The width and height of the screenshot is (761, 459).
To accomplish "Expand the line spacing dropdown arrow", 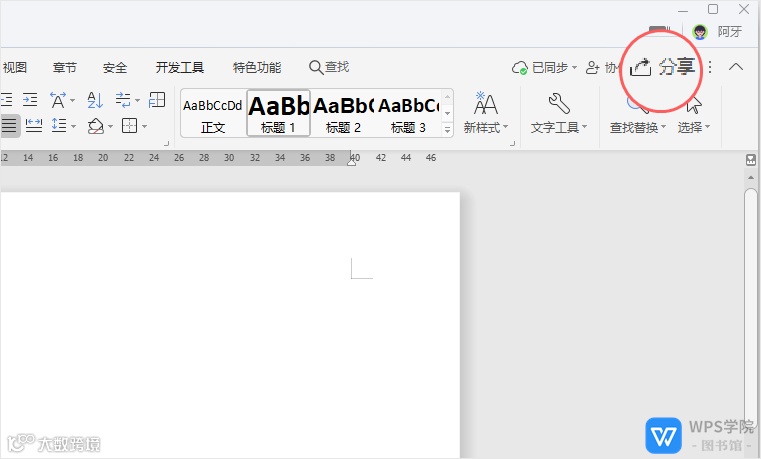I will point(73,127).
